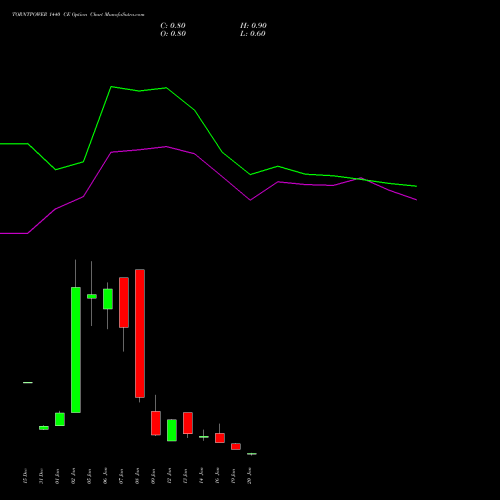Image resolution: width=500 pixels, height=500 pixels.
Task: Click the 14 Jan date label
Action: [x=201, y=476]
